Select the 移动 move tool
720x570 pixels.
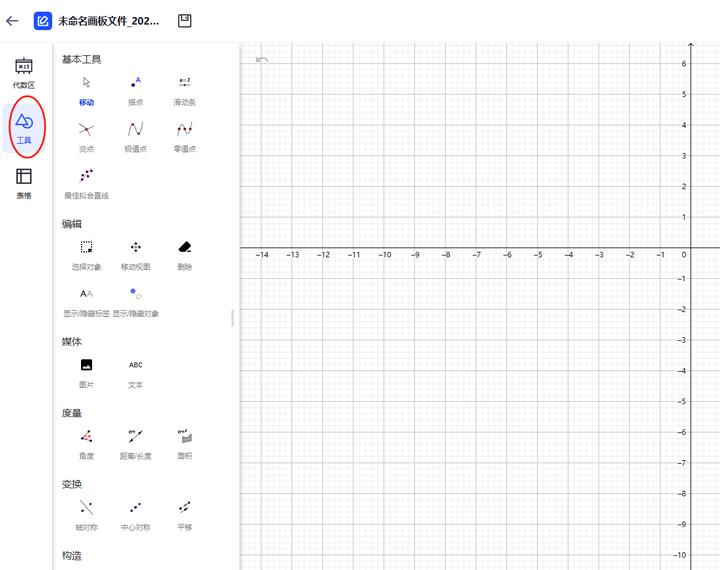(x=86, y=92)
